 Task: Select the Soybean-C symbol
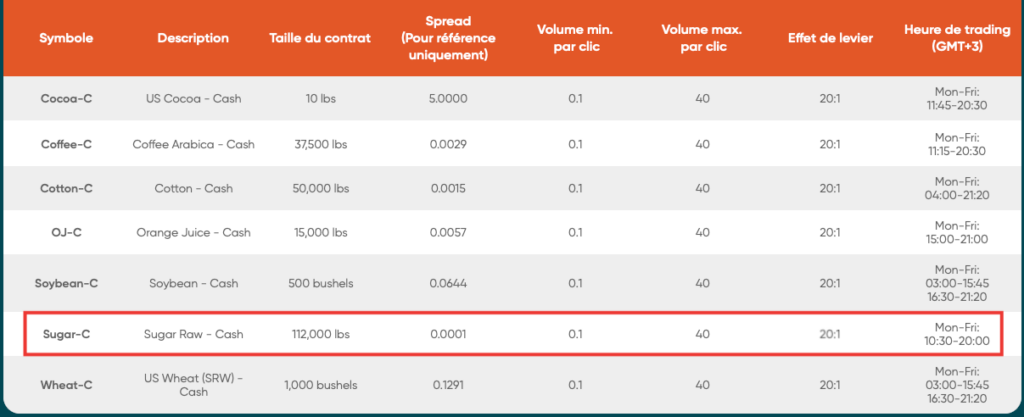coord(67,283)
